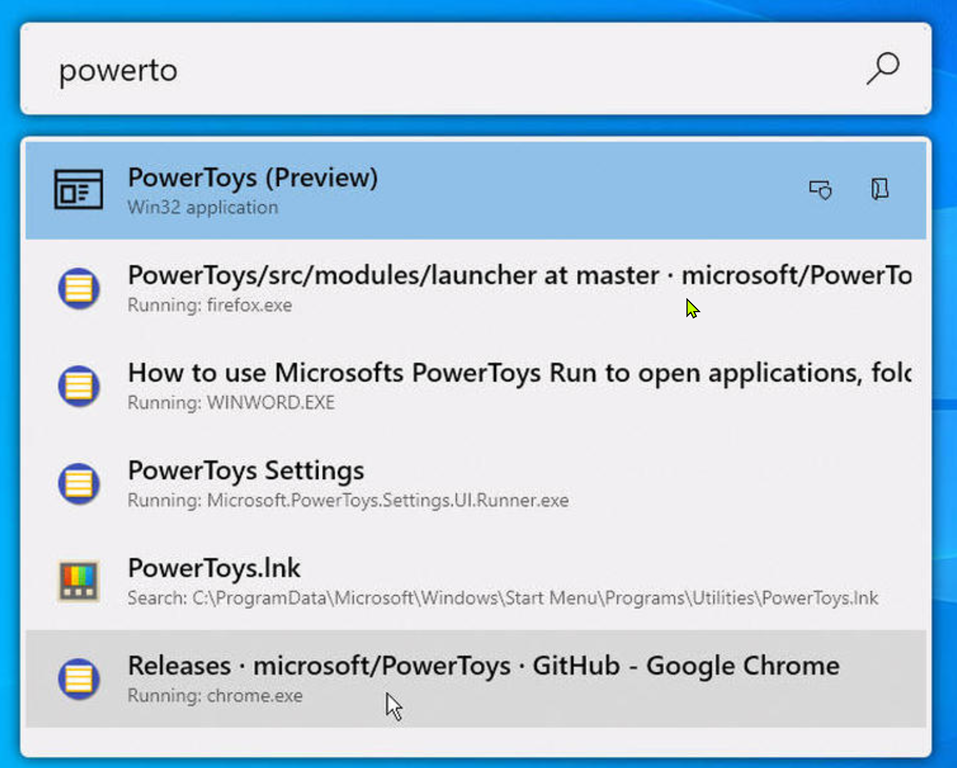Switch to PowerToys/src/modules/launcher Firefox window
957x768 pixels.
(519, 275)
